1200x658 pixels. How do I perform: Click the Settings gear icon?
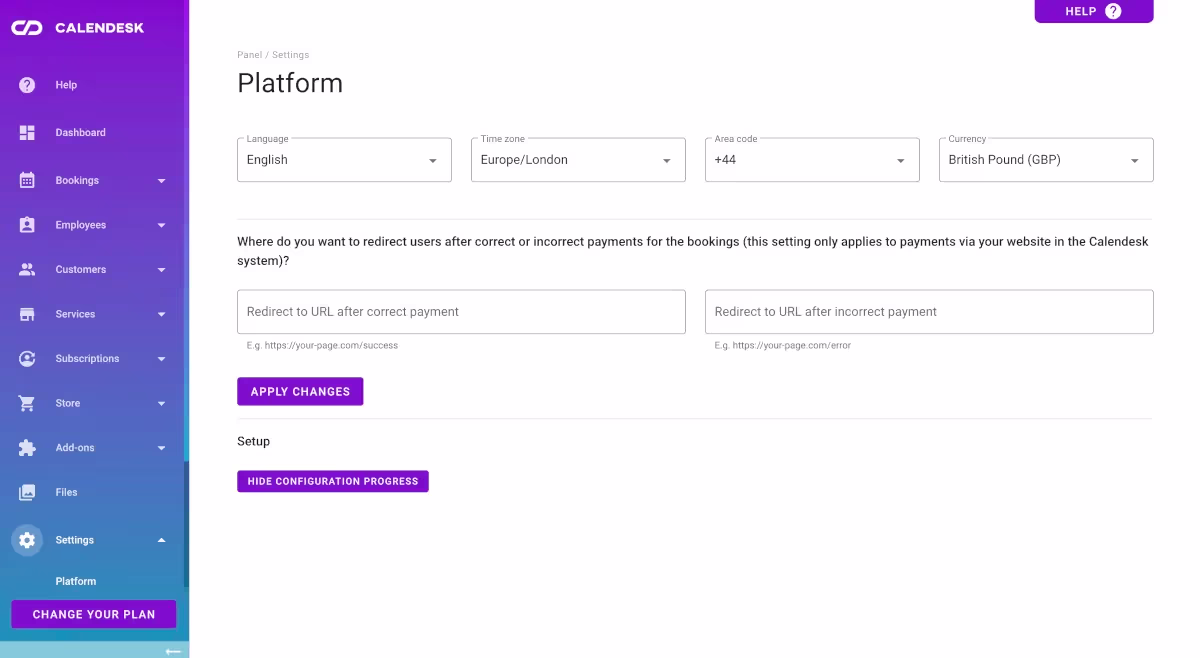pyautogui.click(x=27, y=539)
